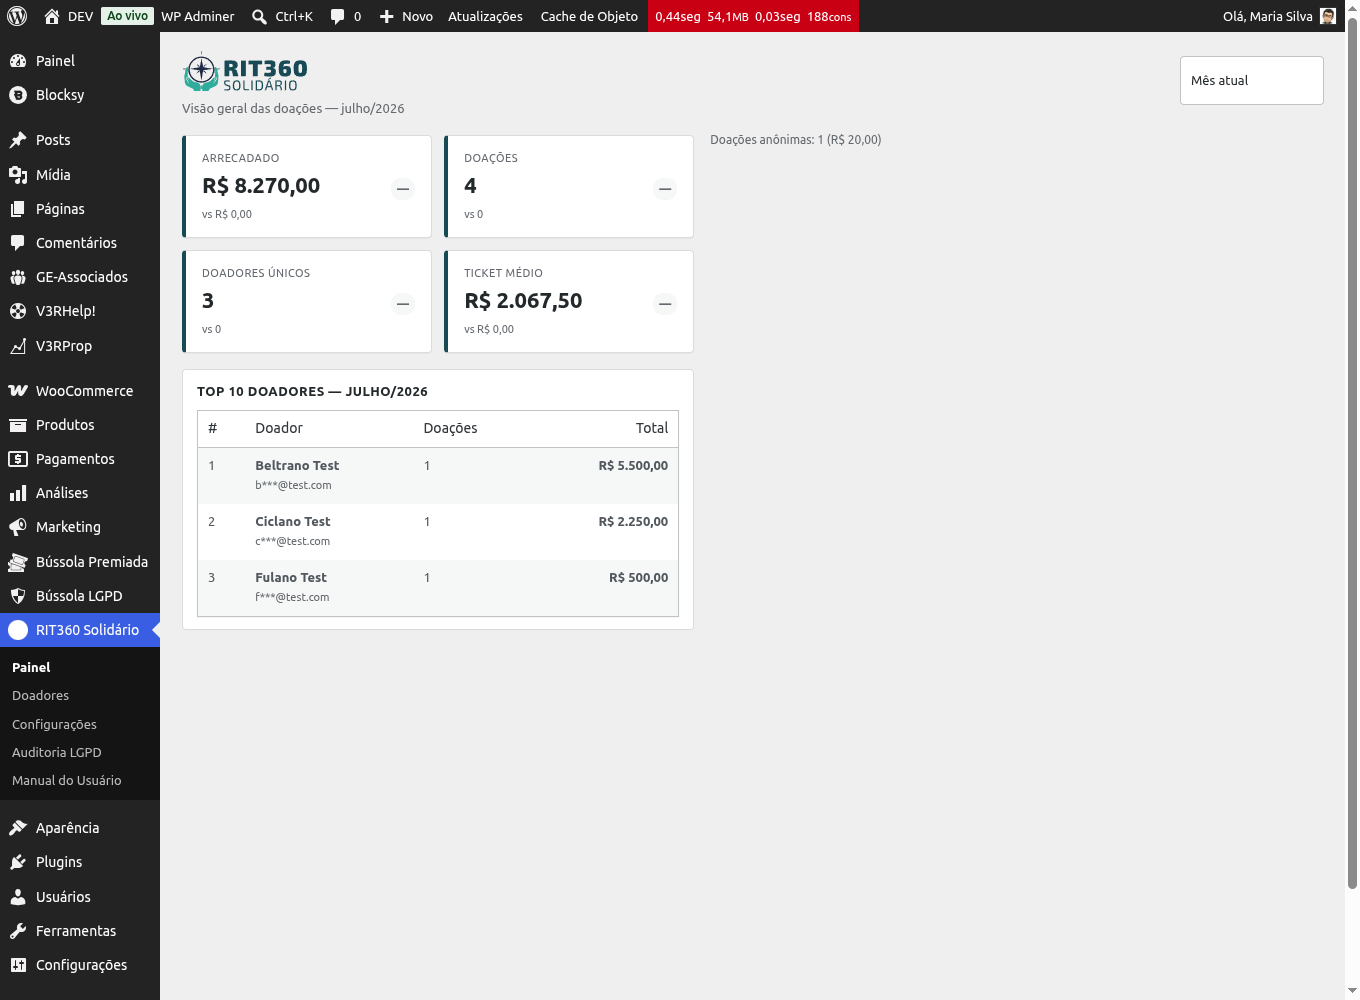Click the Doações anônimas summary text

tap(796, 140)
